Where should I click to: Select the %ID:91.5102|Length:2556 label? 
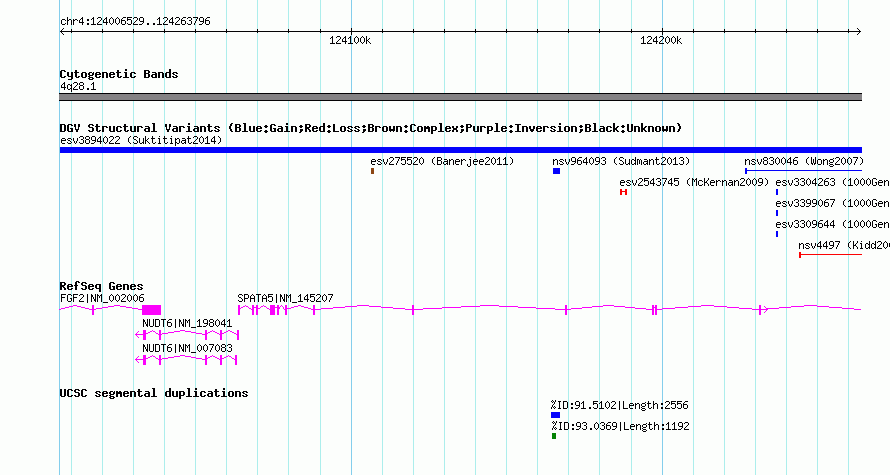pyautogui.click(x=619, y=405)
